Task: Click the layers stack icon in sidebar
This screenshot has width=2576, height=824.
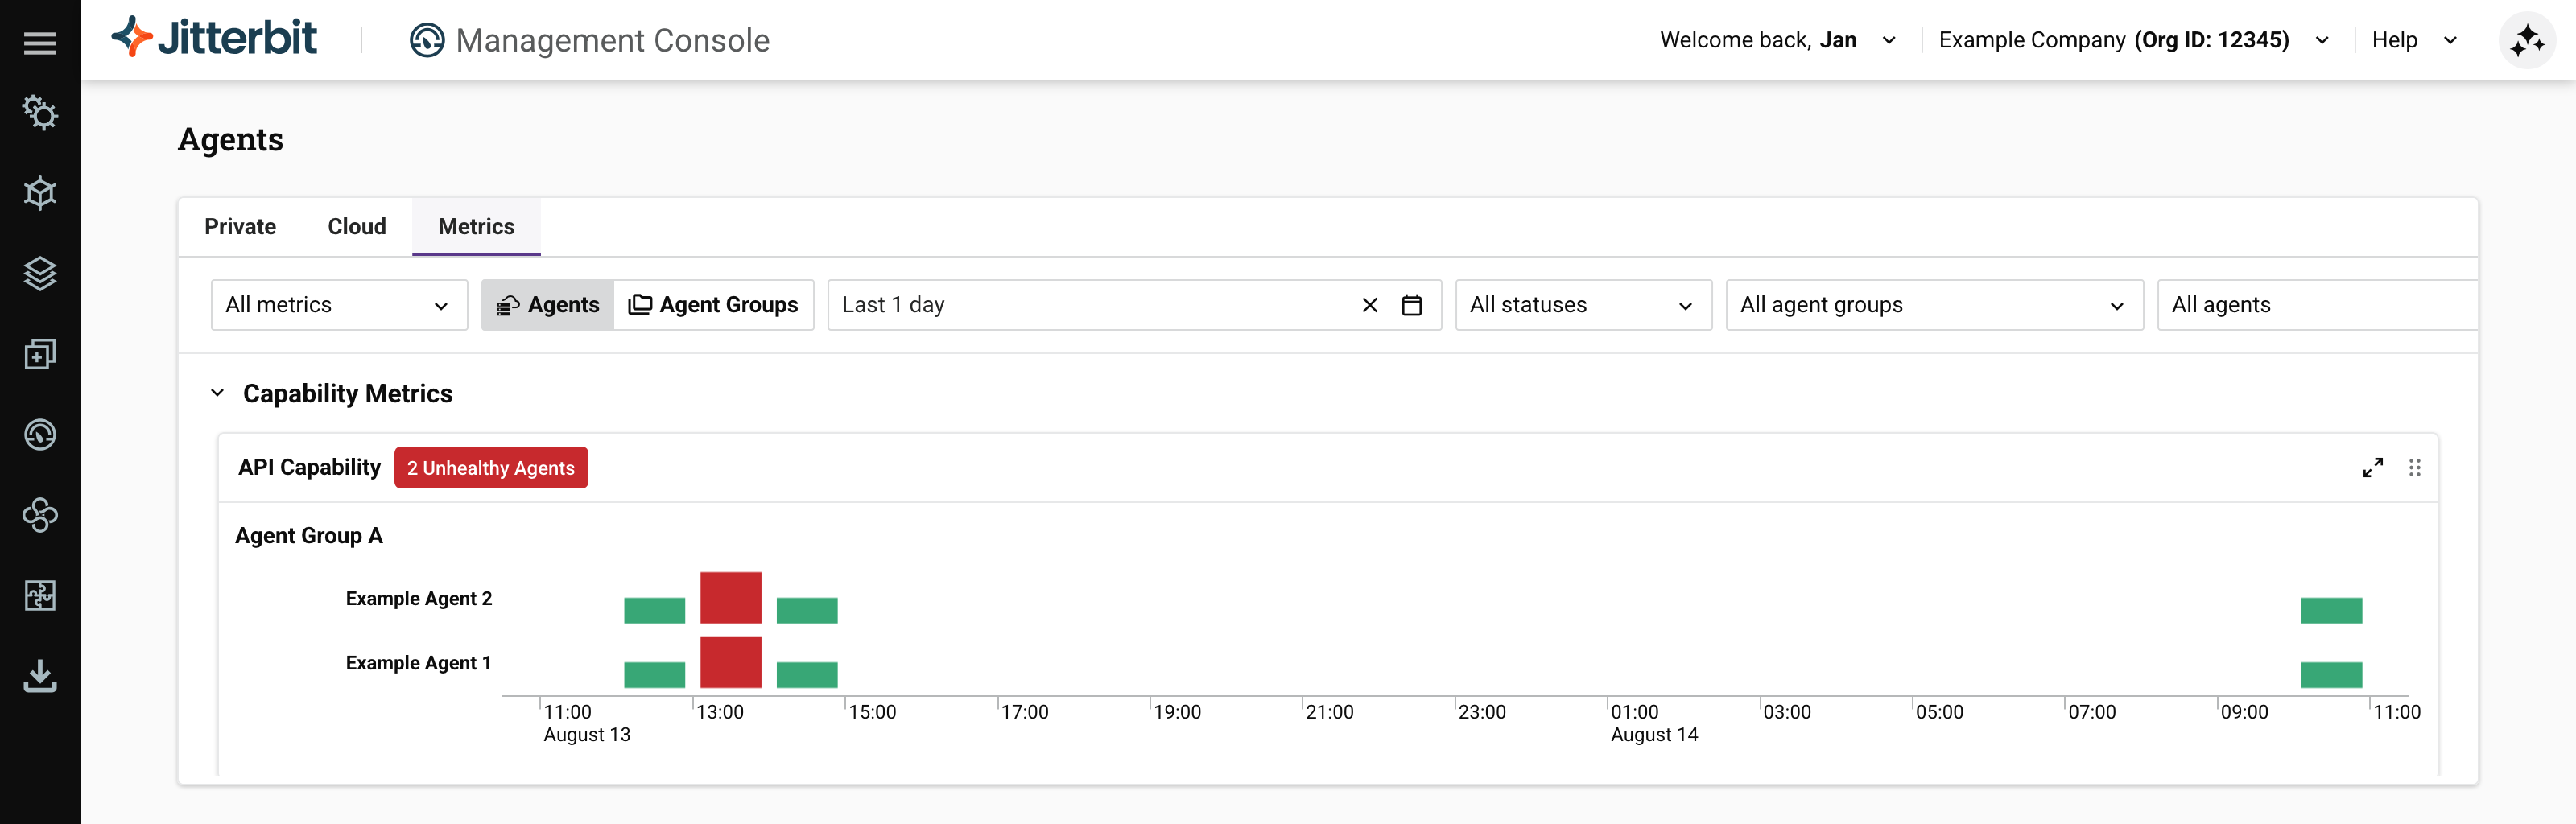Action: click(40, 273)
